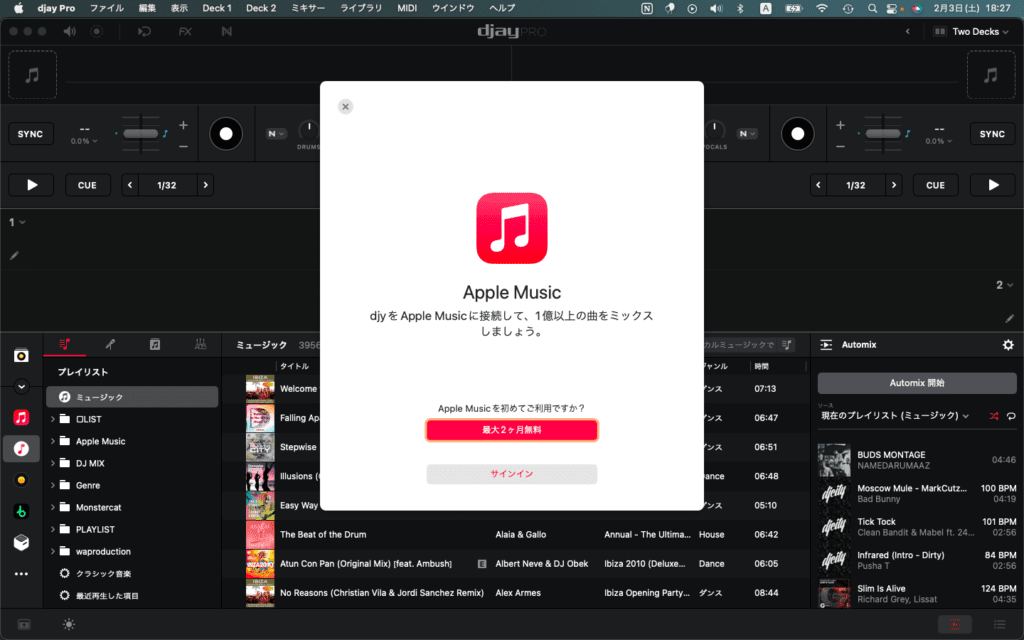This screenshot has height=640, width=1024.
Task: Play deck 2
Action: click(x=993, y=185)
